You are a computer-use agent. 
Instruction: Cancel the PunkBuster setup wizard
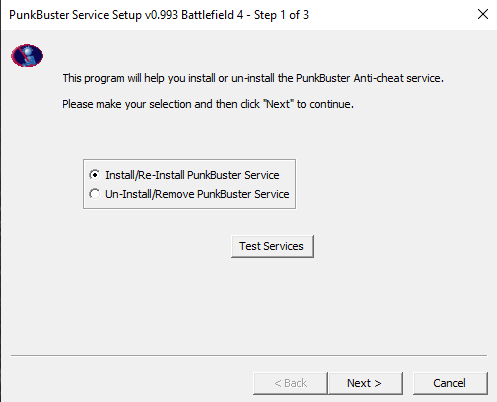[x=450, y=383]
